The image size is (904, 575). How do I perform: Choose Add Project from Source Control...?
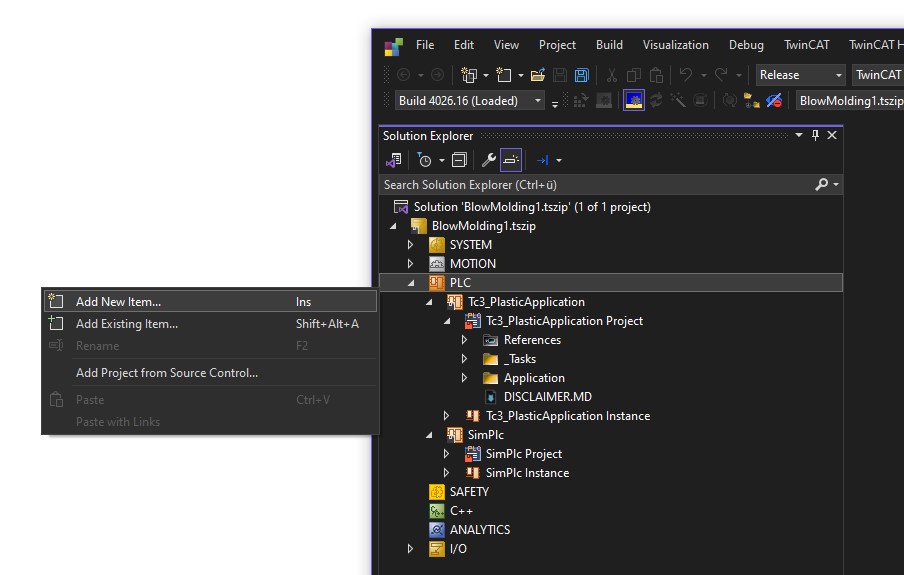click(210, 373)
